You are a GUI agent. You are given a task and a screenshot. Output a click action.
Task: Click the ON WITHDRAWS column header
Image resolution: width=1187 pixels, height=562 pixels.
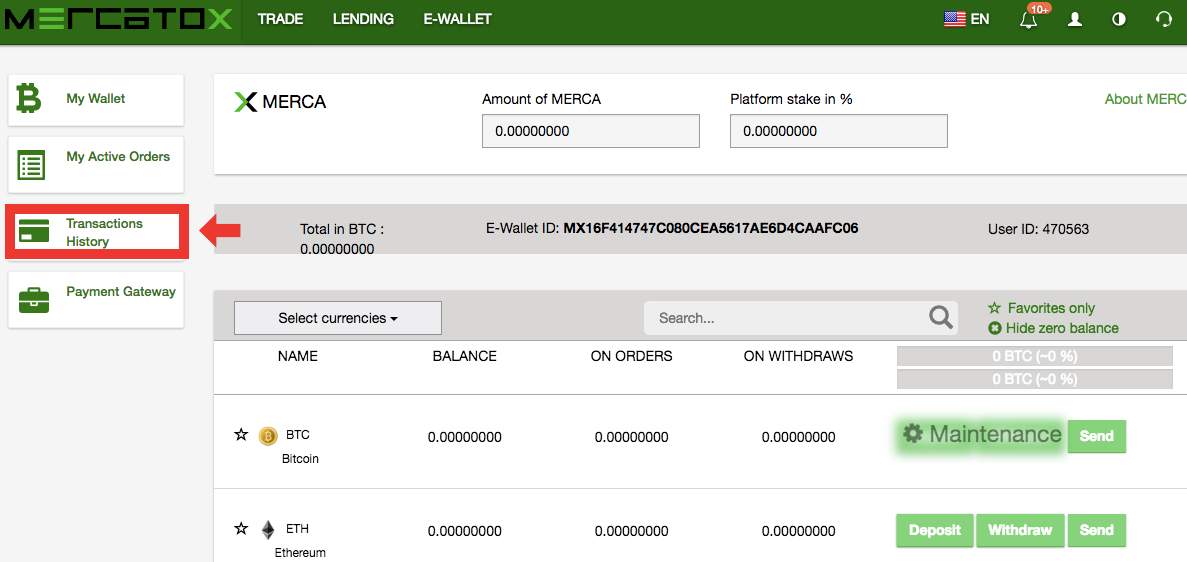tap(799, 356)
